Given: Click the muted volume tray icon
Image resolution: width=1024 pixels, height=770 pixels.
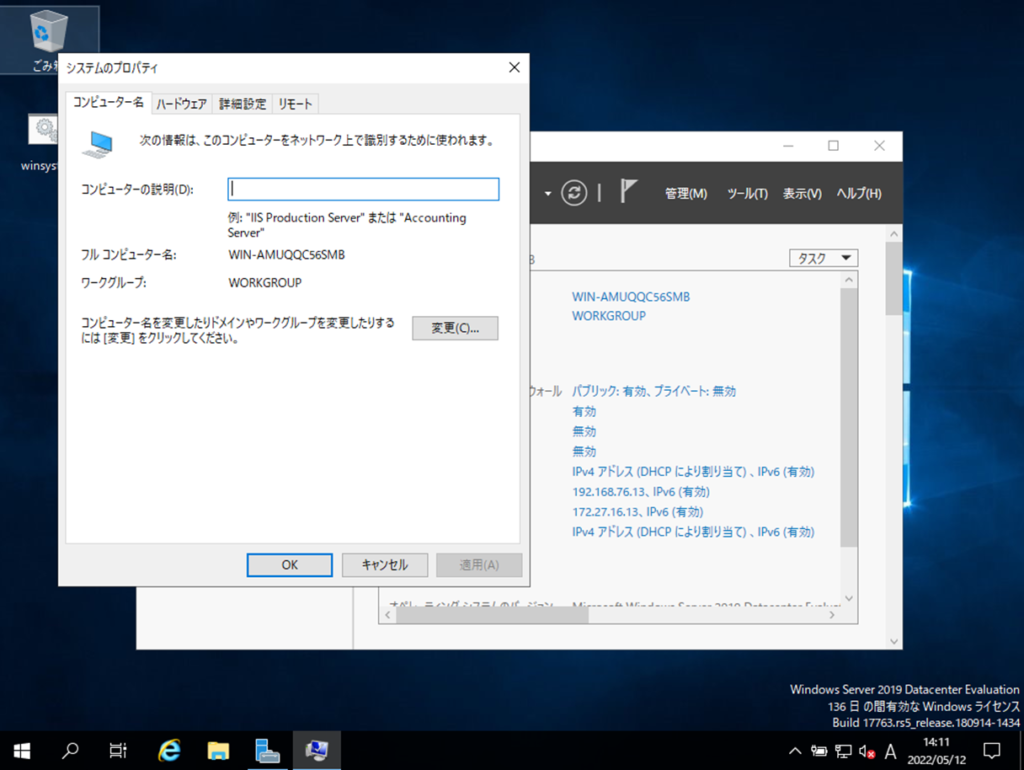Looking at the screenshot, I should (x=867, y=751).
